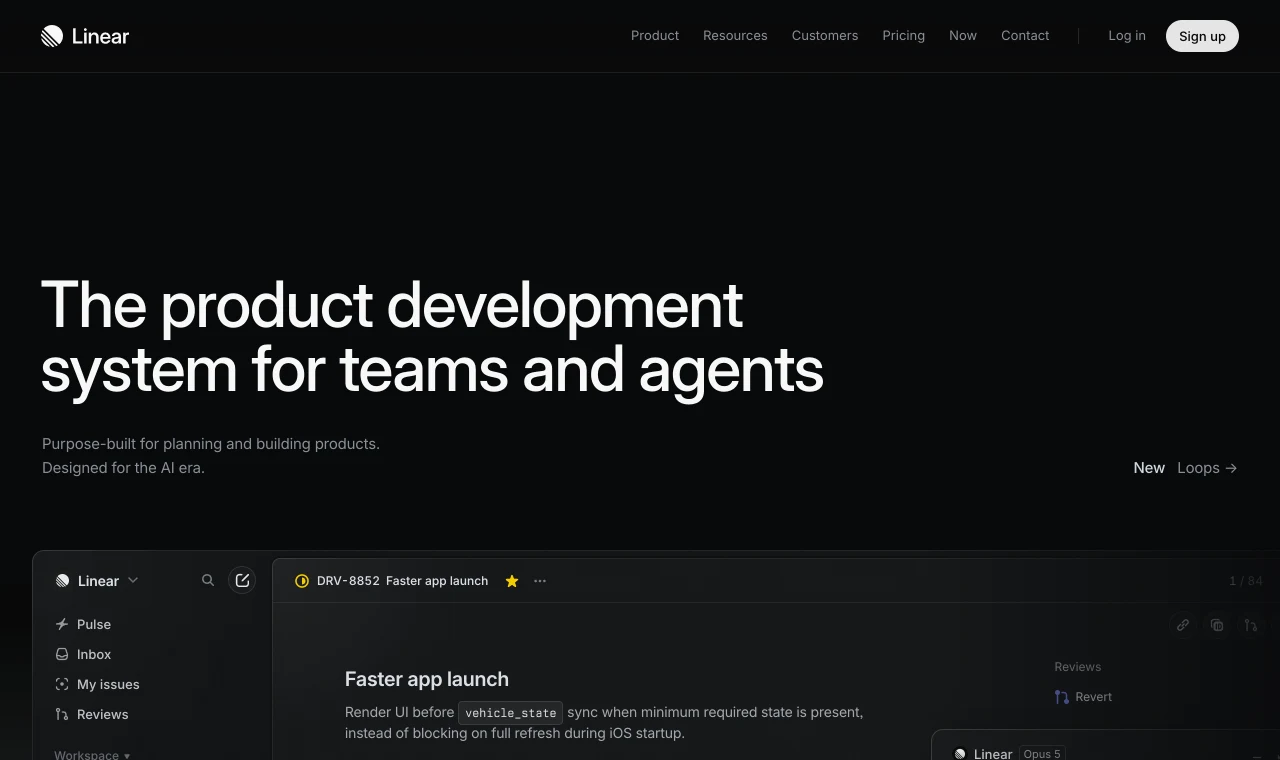Open the search icon in app sidebar
Image resolution: width=1280 pixels, height=760 pixels.
pos(208,580)
